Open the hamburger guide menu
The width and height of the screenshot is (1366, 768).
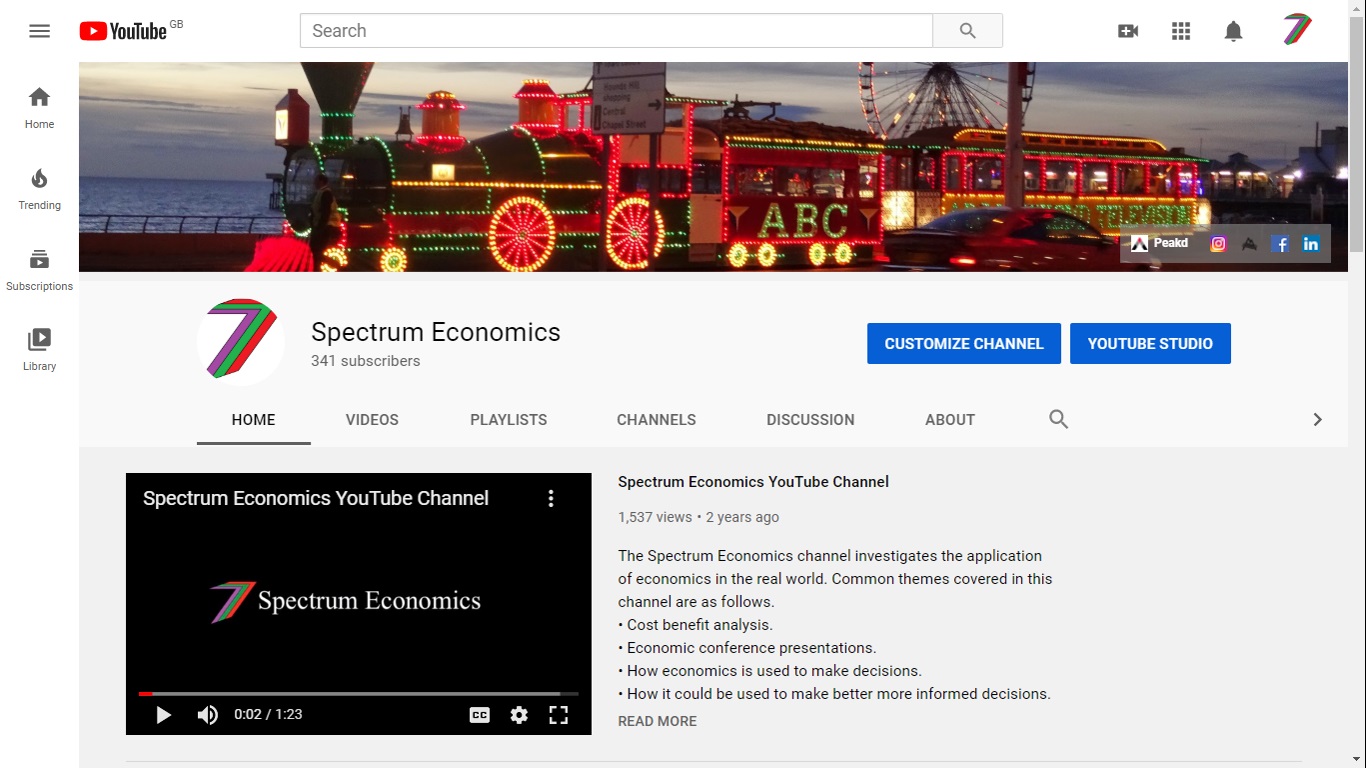pos(39,31)
